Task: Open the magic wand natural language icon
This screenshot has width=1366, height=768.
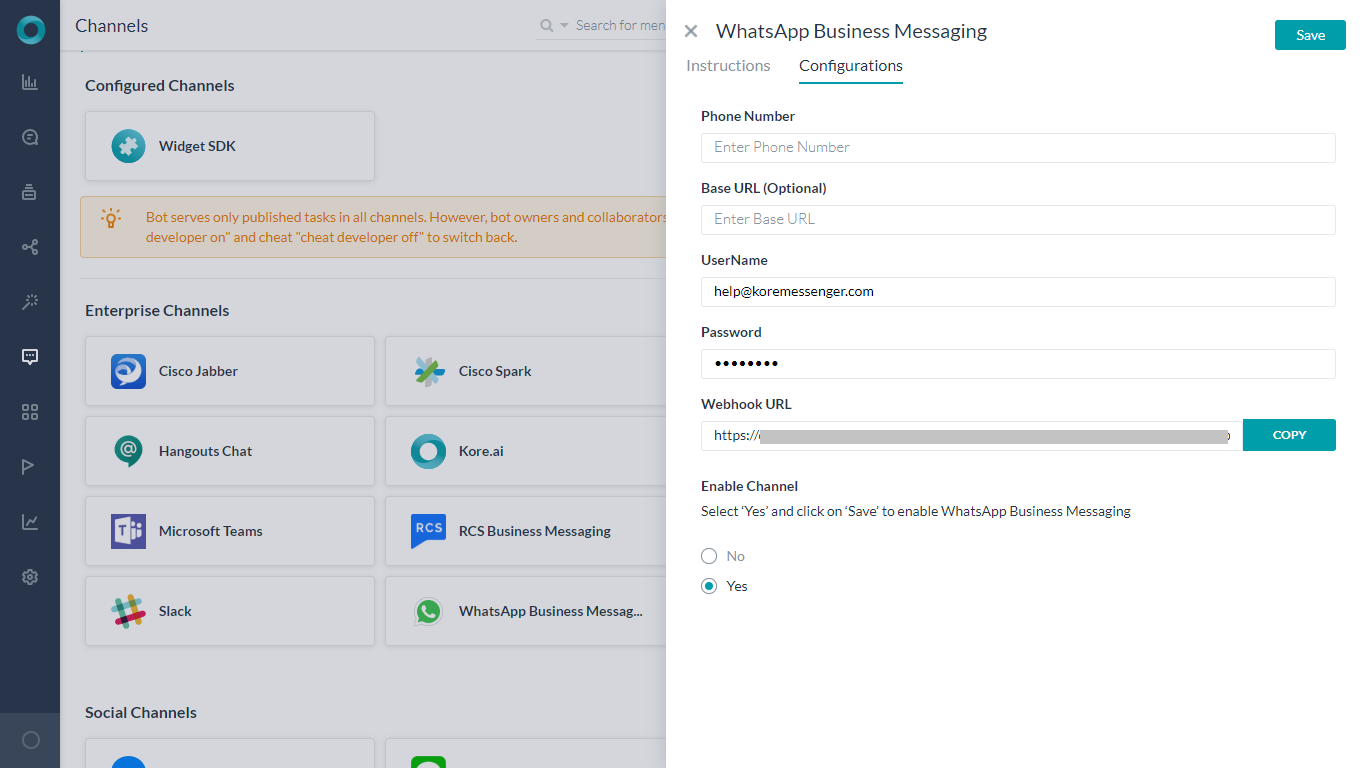Action: [30, 301]
